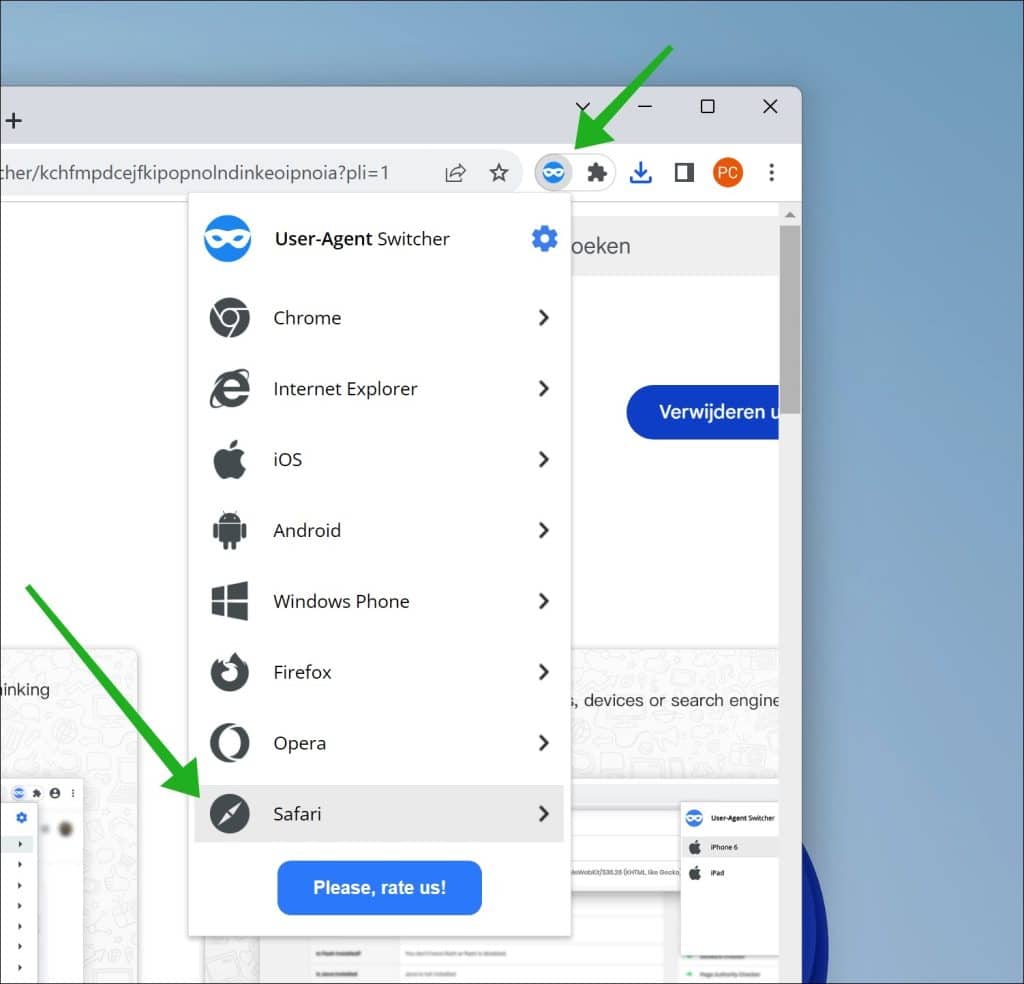This screenshot has height=984, width=1024.
Task: Choose the Android menu entry
Action: [x=379, y=530]
